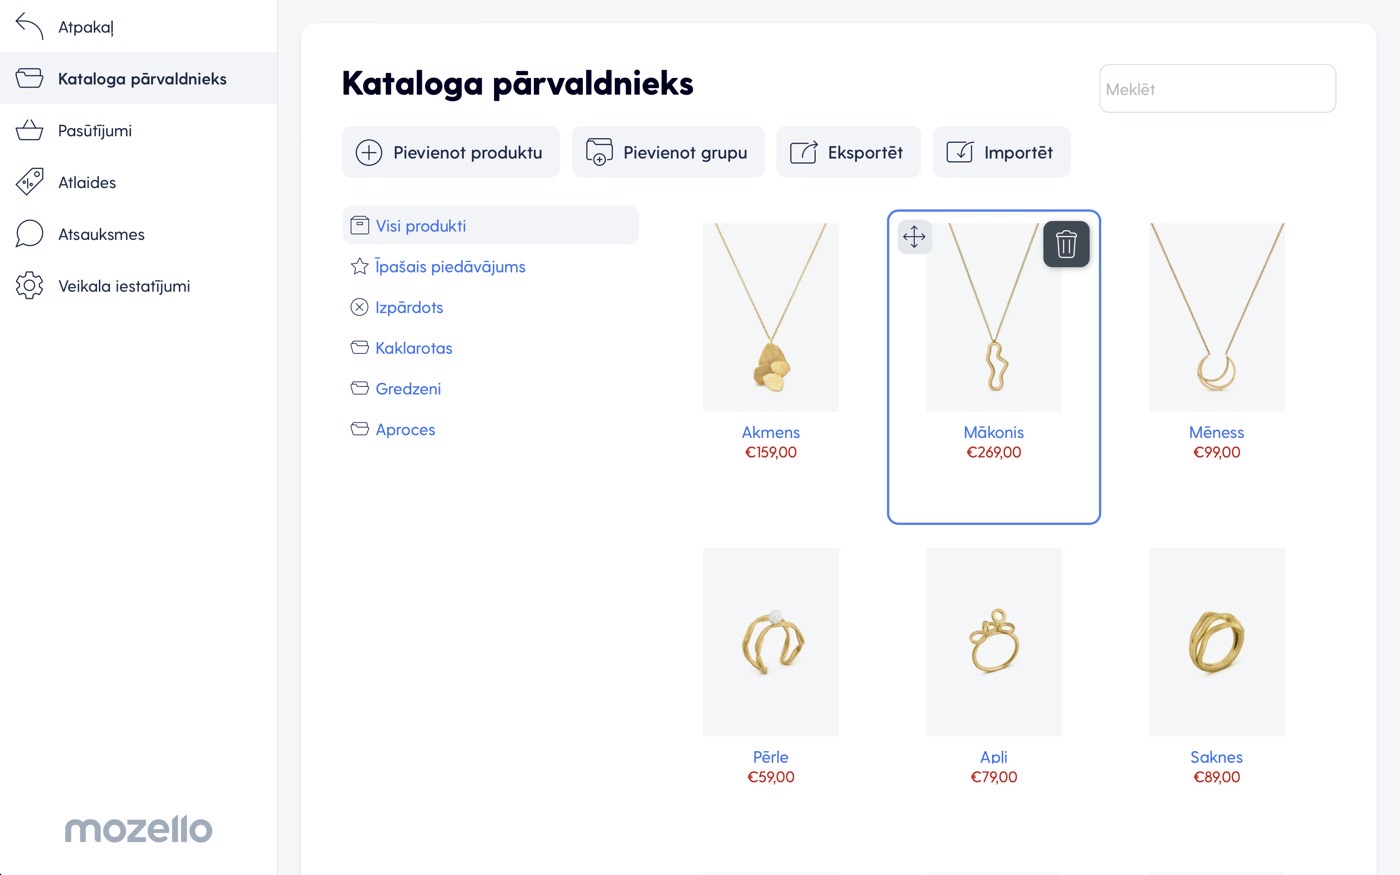
Task: Open the Pērle ring thumbnail
Action: pos(771,642)
